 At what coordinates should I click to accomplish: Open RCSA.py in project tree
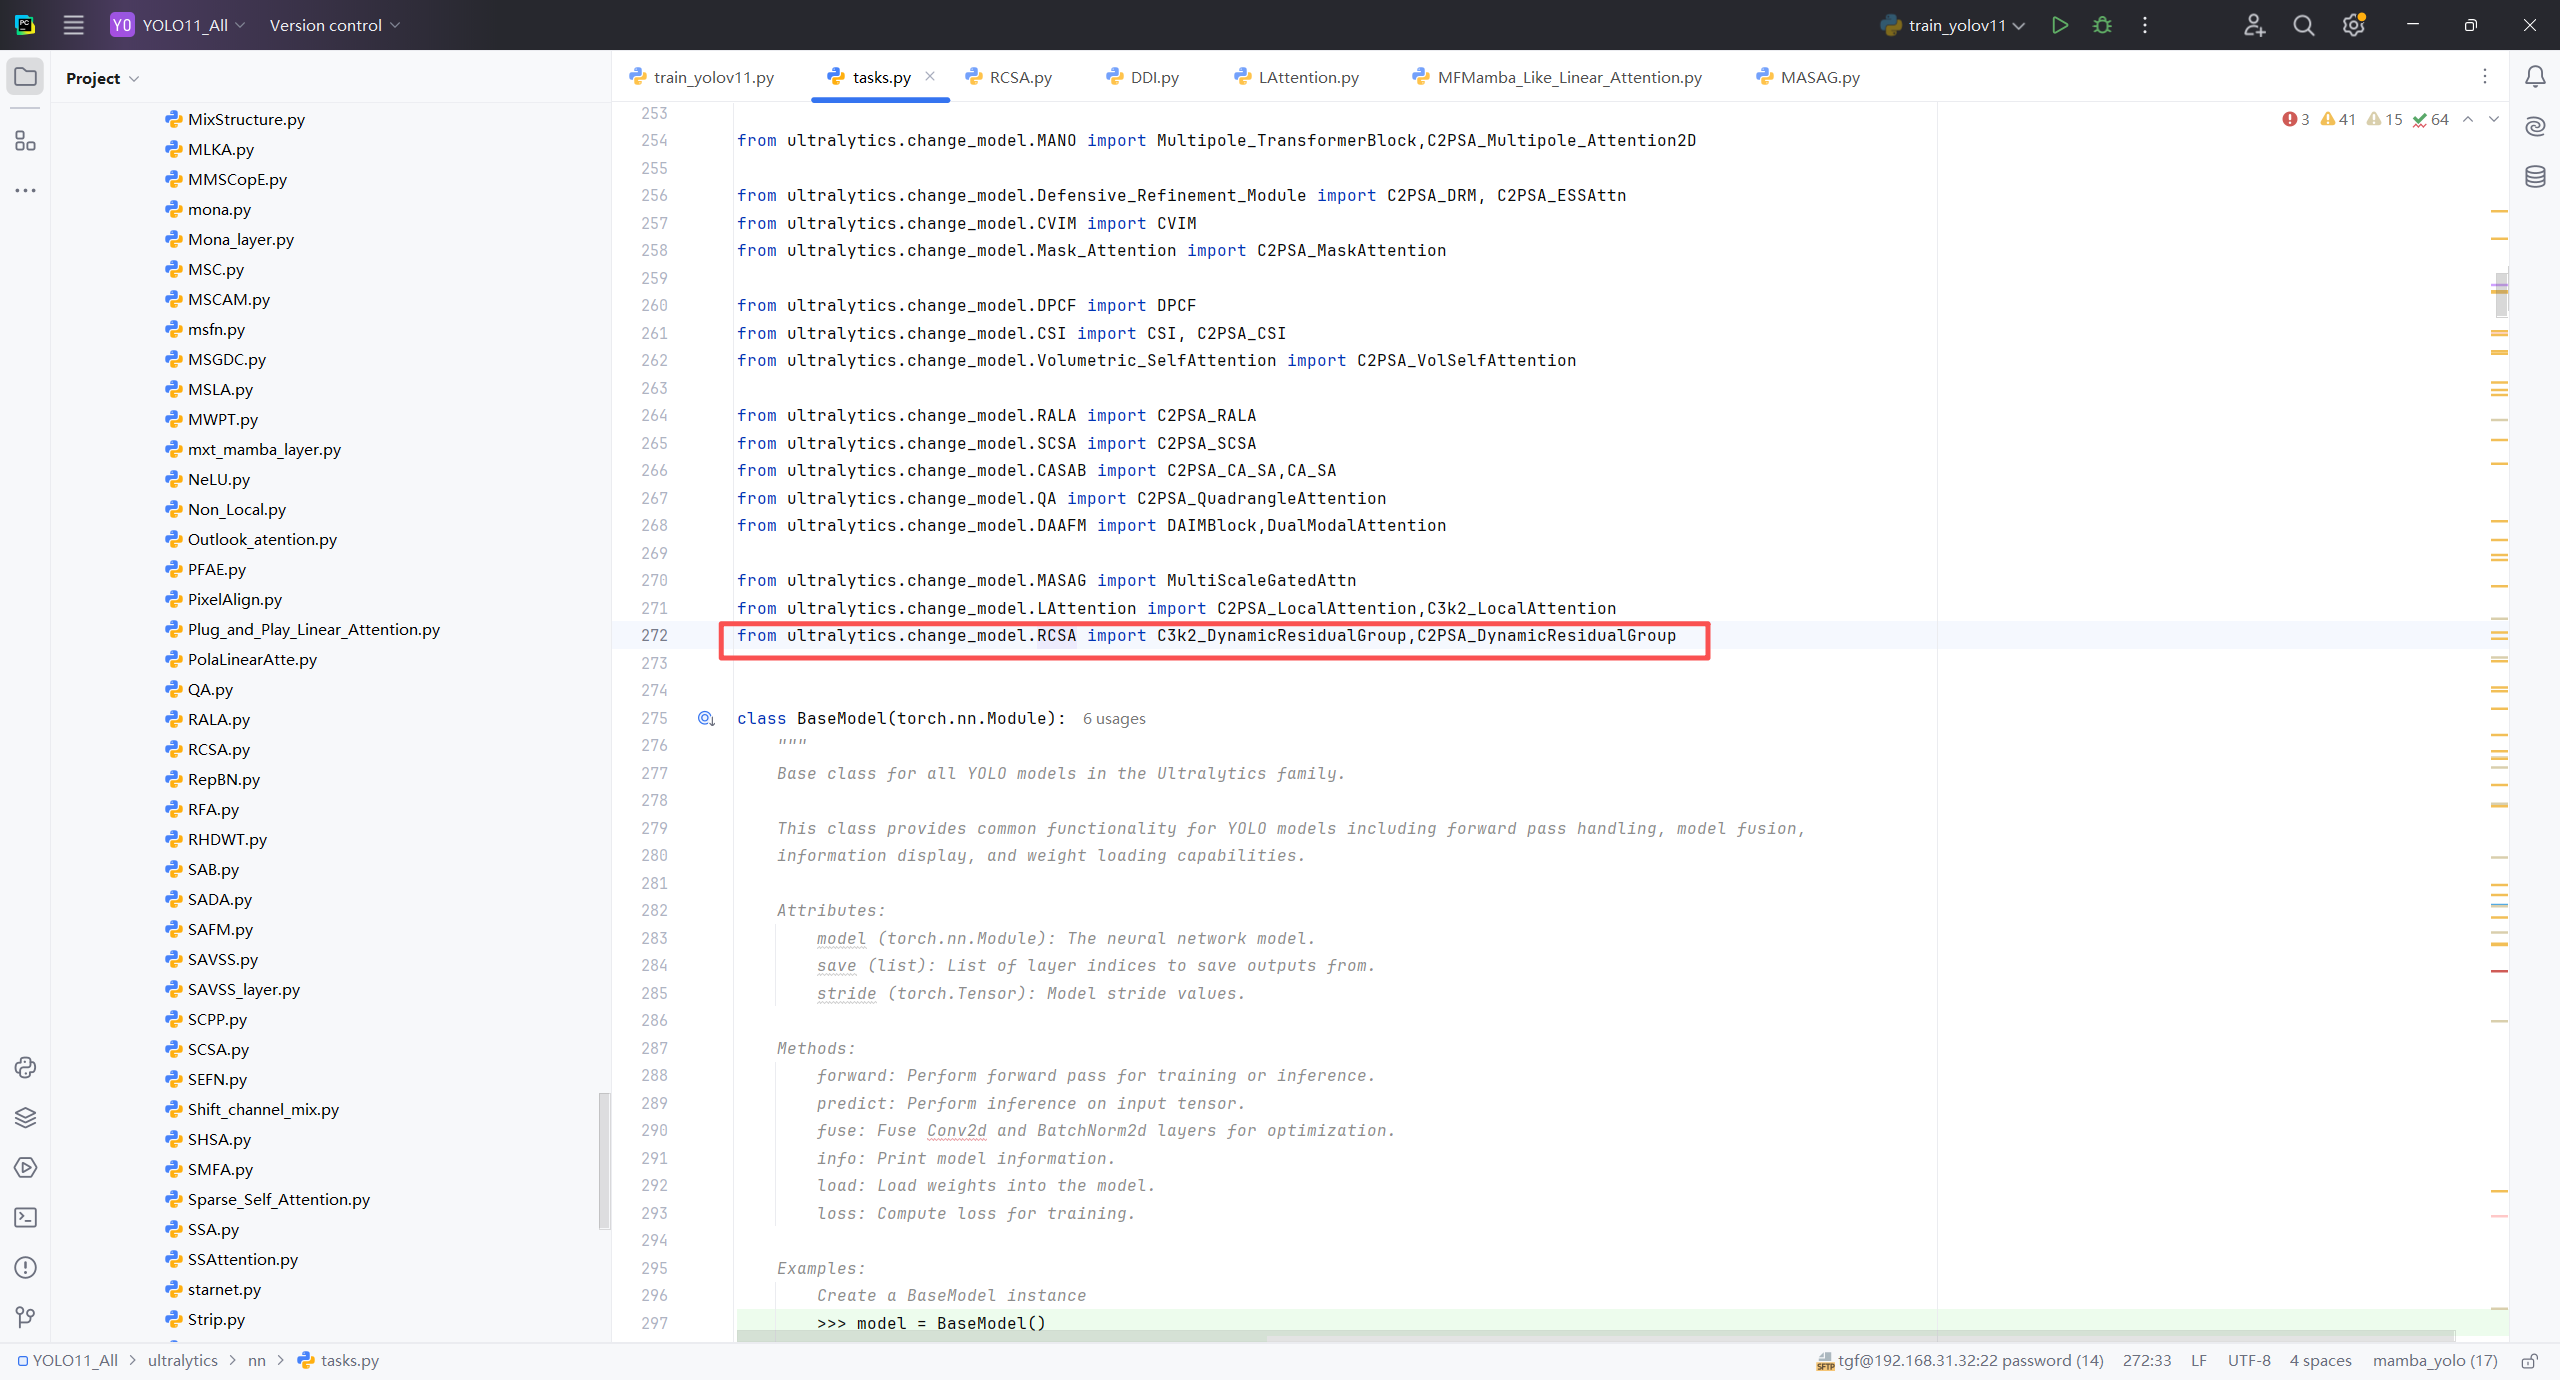coord(218,749)
